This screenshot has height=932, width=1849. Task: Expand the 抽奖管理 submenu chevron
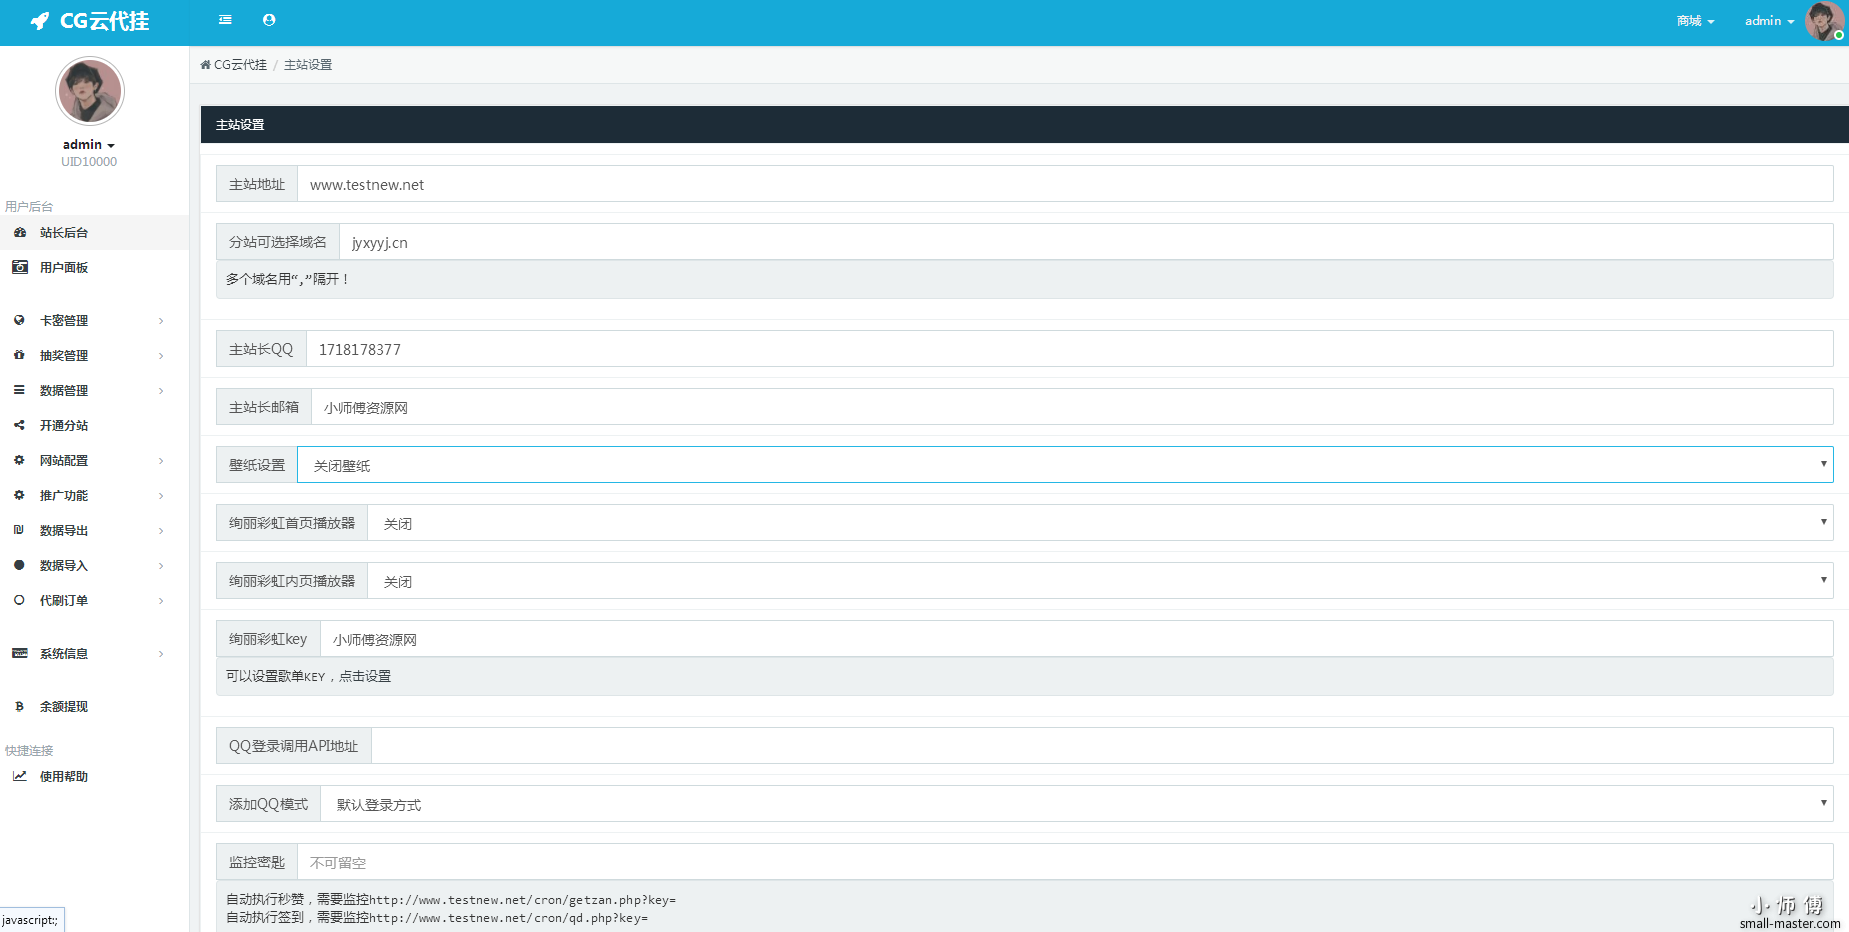tap(161, 356)
